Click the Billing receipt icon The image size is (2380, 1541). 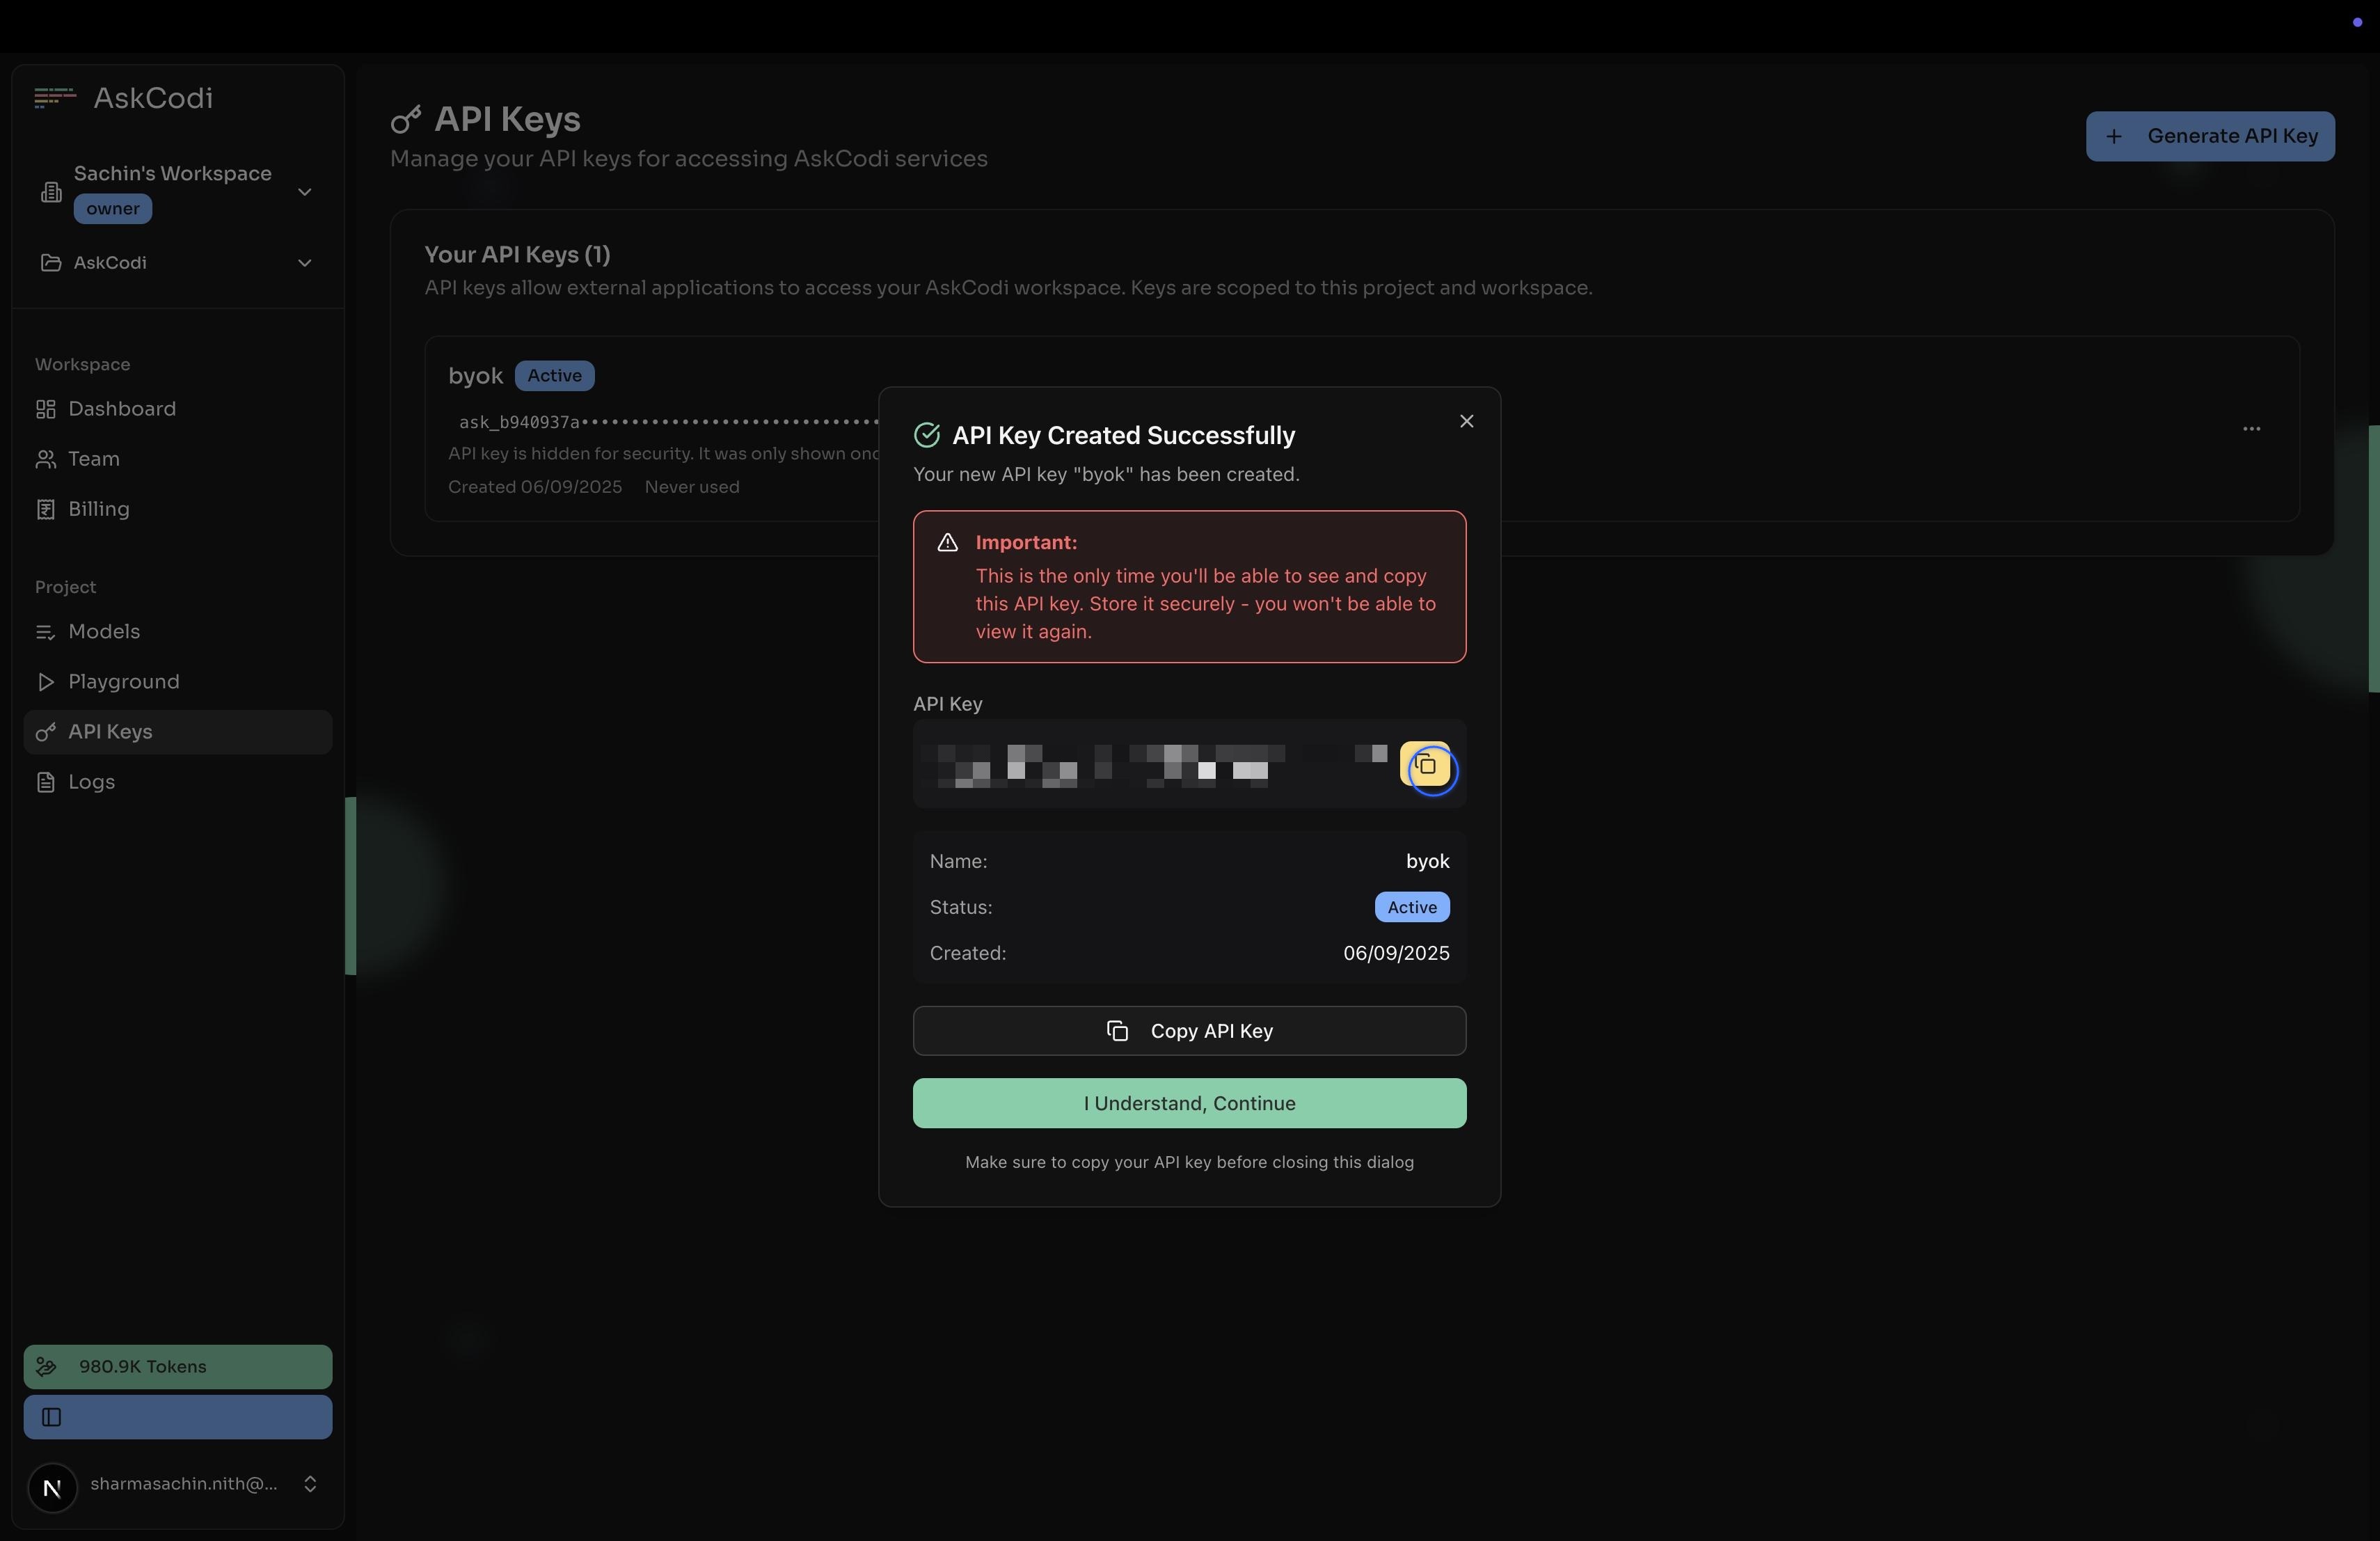coord(45,509)
